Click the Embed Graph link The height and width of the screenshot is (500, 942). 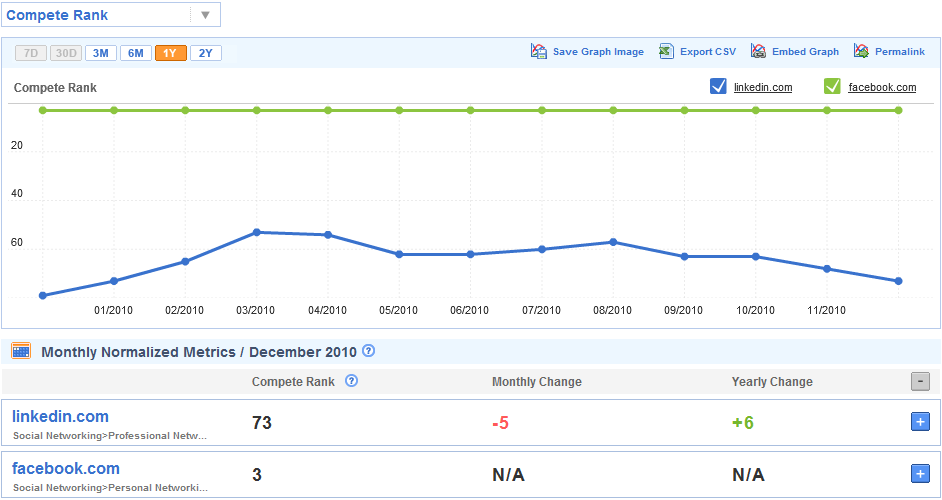(x=805, y=52)
